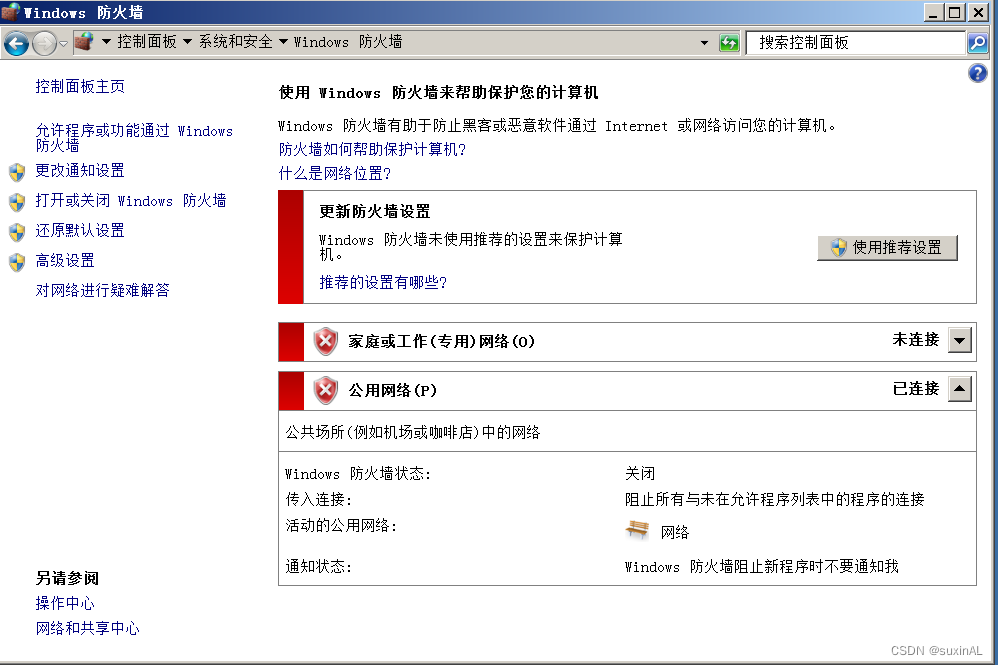Screen dimensions: 998x665
Task: Open the 系统和安全 breadcrumb
Action: pyautogui.click(x=235, y=42)
